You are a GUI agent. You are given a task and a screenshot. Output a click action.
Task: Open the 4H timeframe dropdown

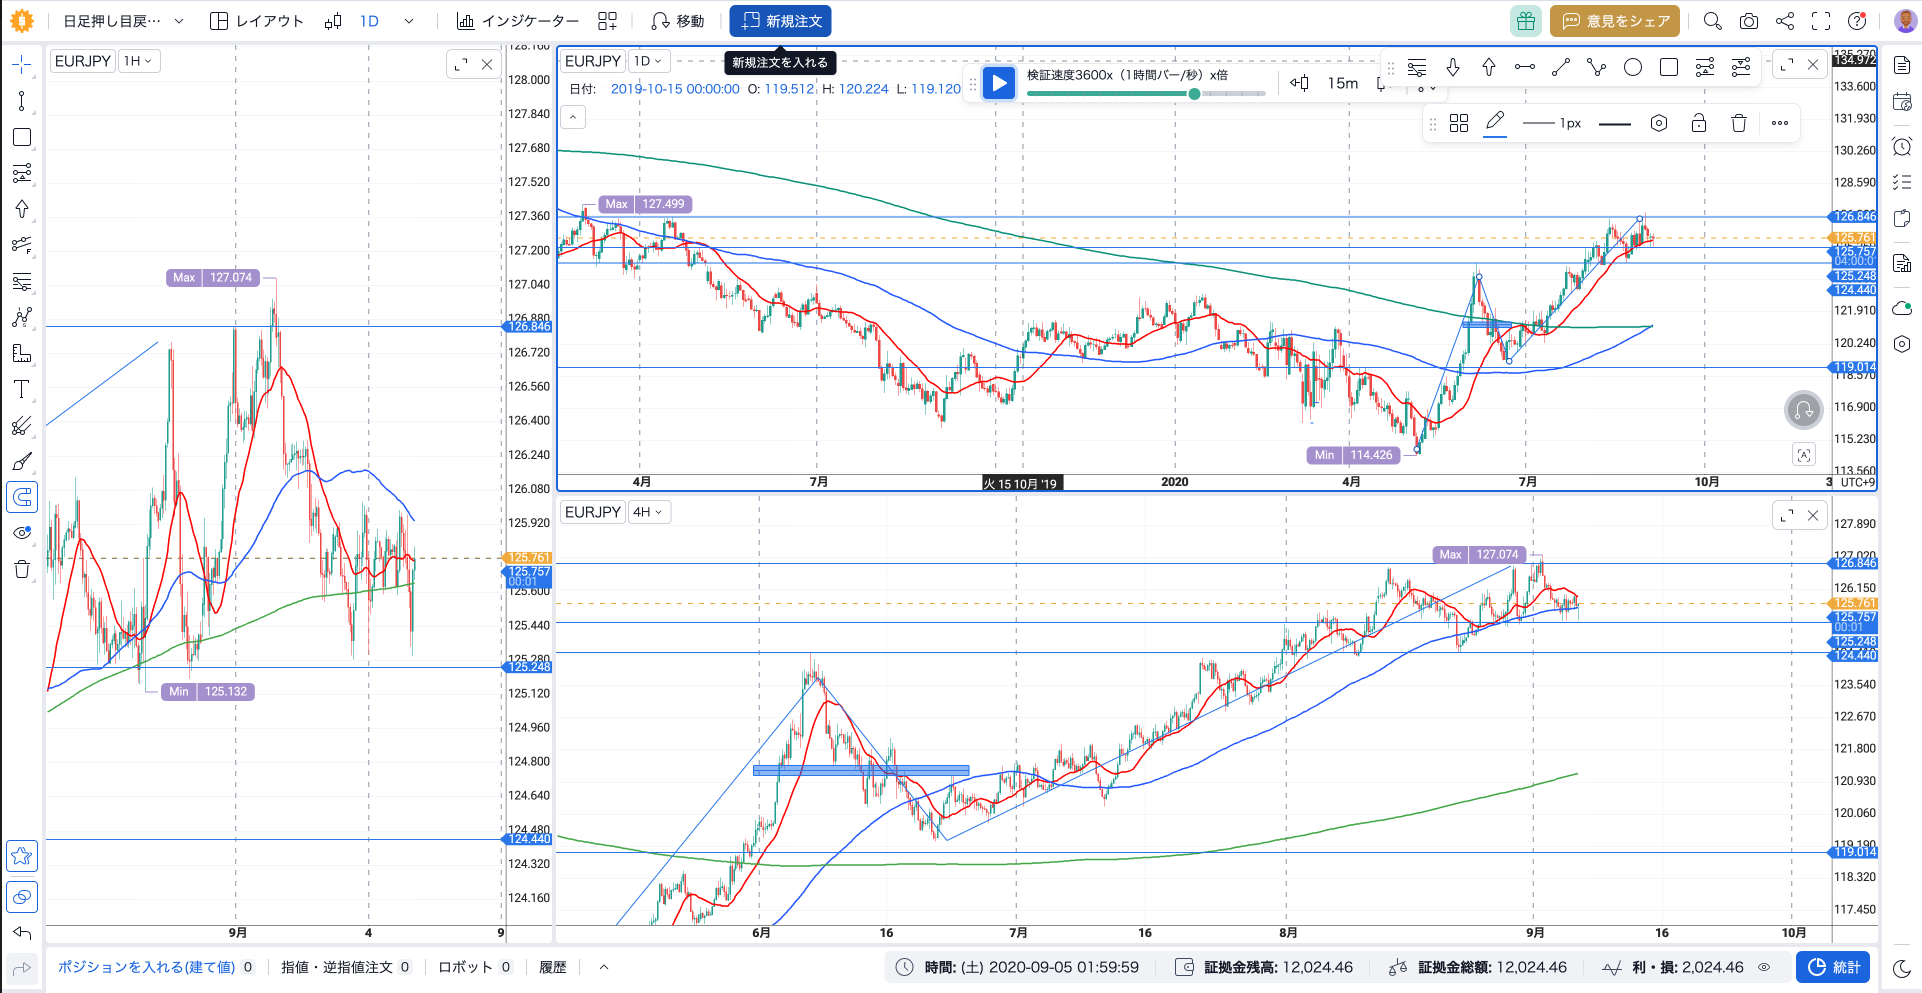tap(648, 512)
